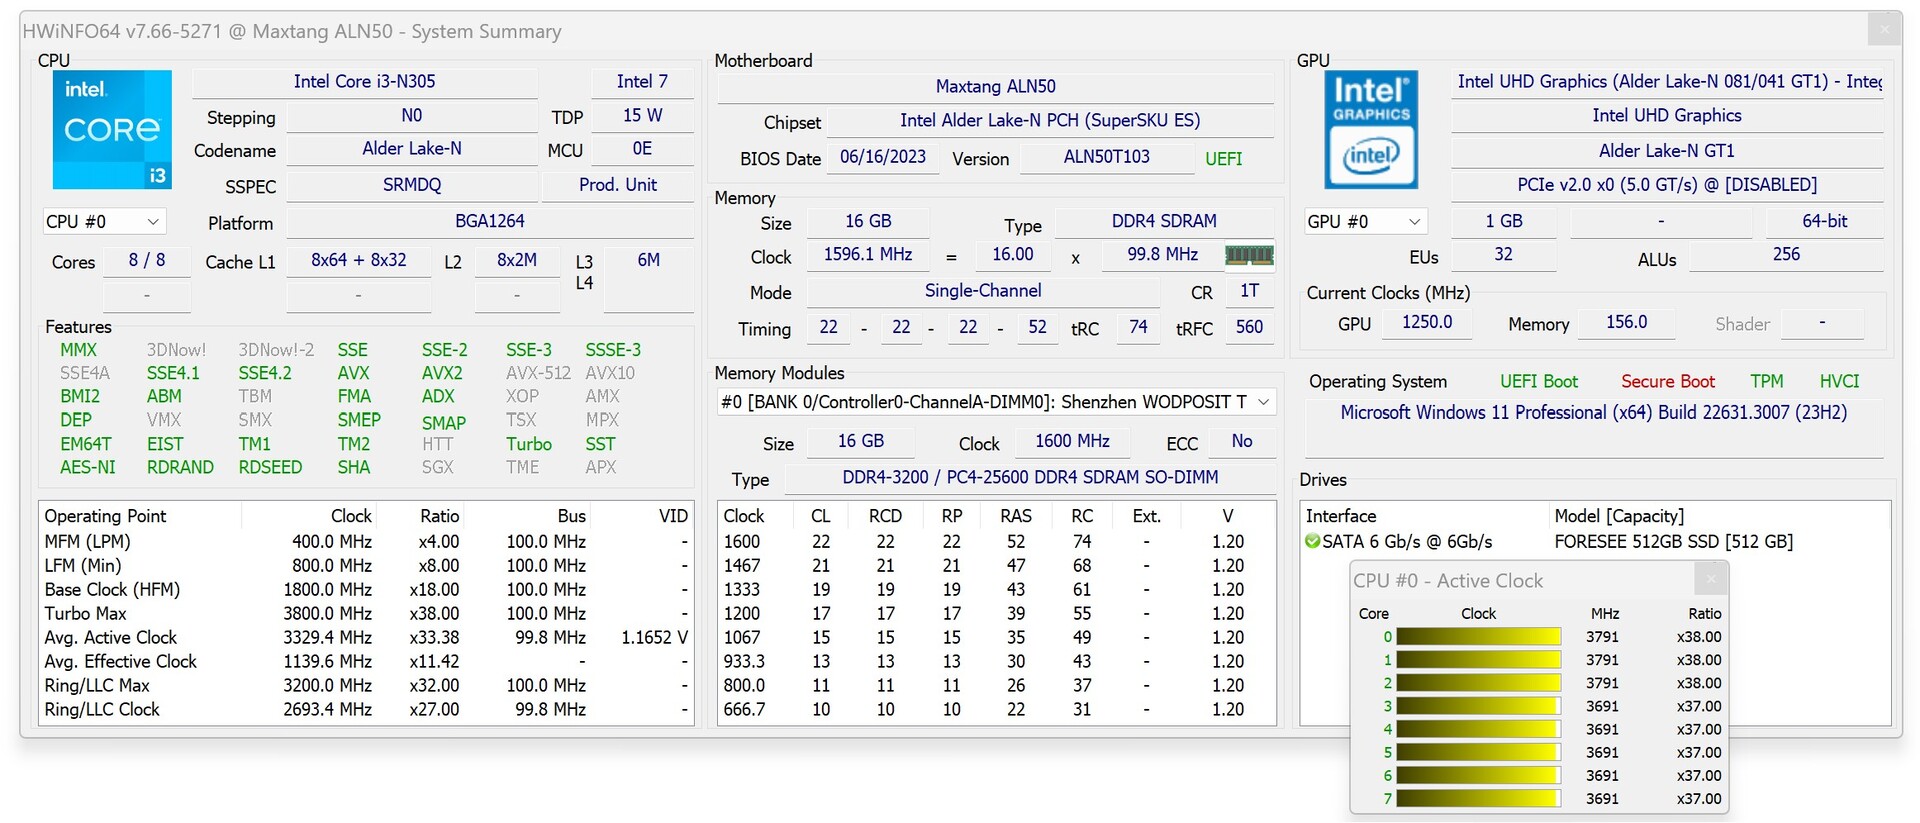
Task: Click the DDR4-3200 / PC4-25600 type field
Action: tap(1030, 478)
